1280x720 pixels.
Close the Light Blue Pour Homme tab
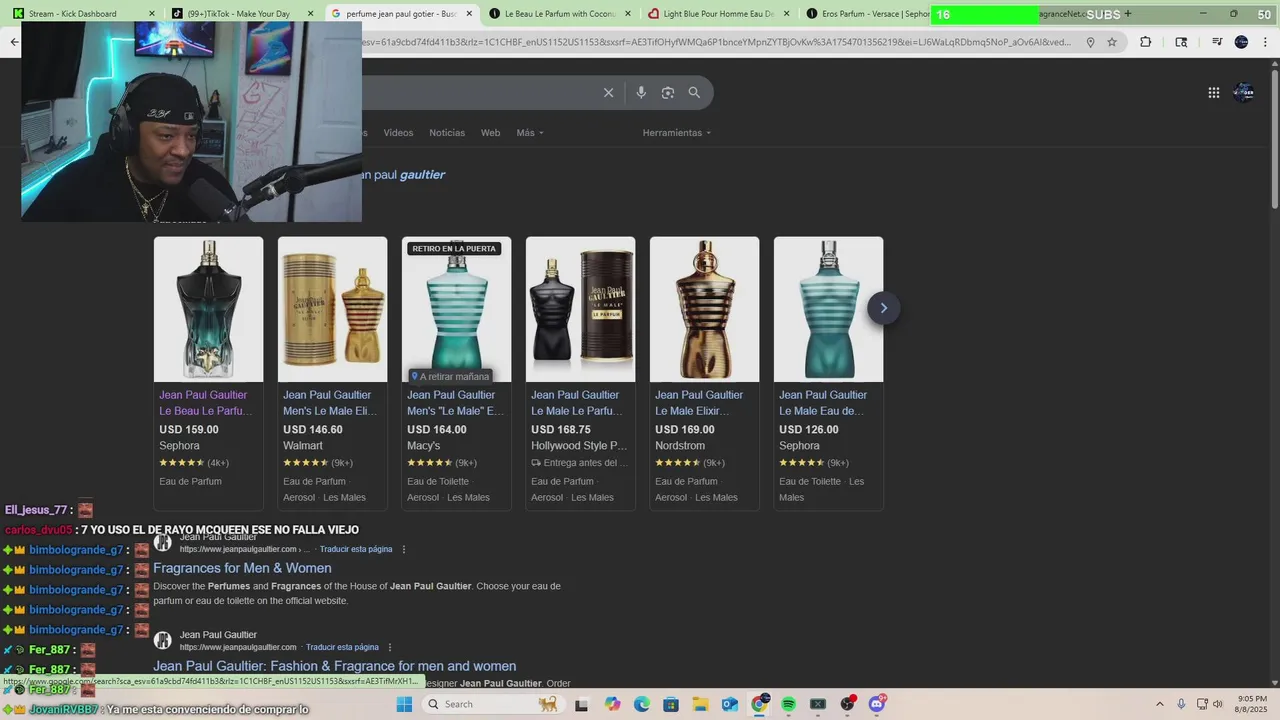pyautogui.click(x=786, y=14)
